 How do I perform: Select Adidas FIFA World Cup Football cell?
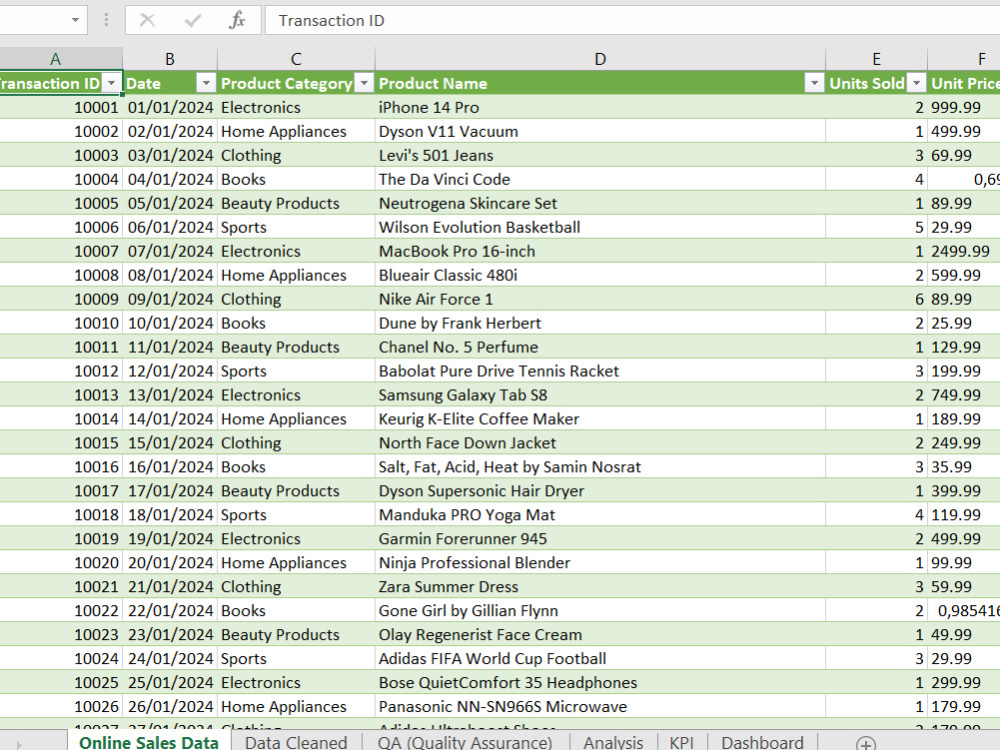tap(600, 659)
